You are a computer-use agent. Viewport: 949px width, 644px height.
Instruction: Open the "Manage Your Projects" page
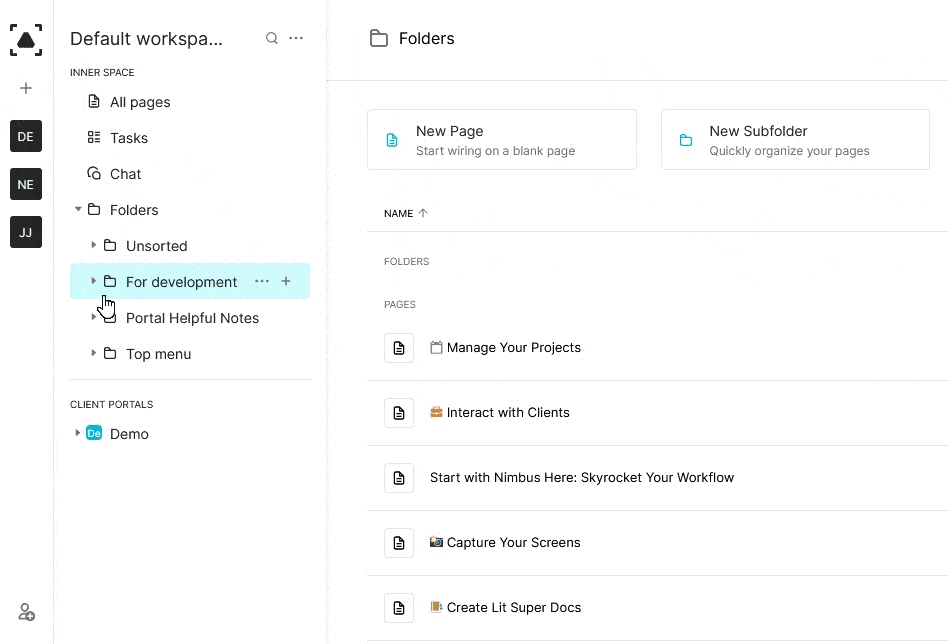click(x=514, y=347)
